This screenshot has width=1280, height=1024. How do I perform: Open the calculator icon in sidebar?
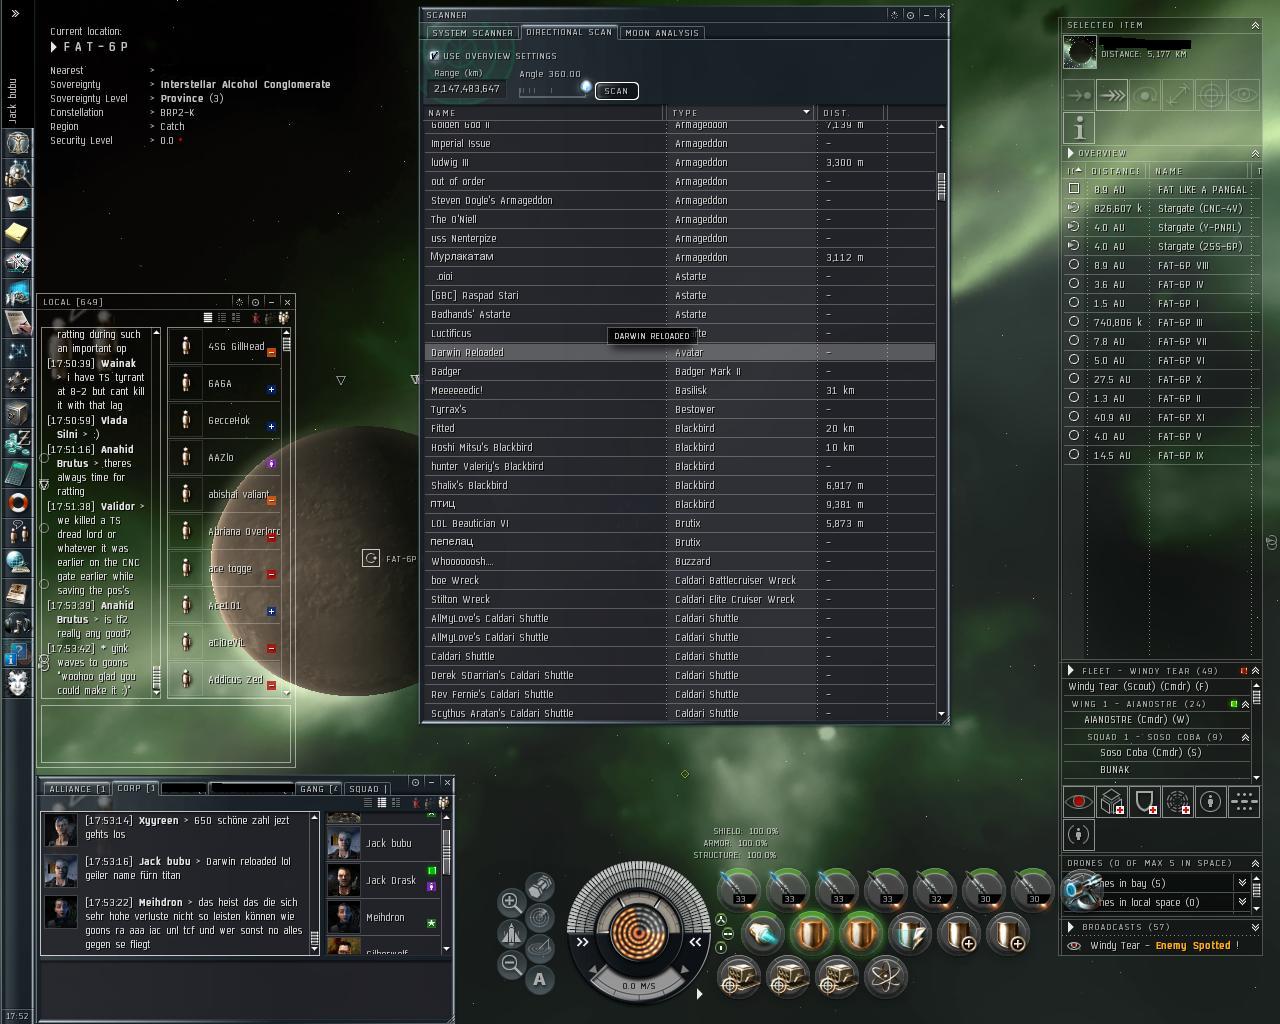(x=18, y=472)
